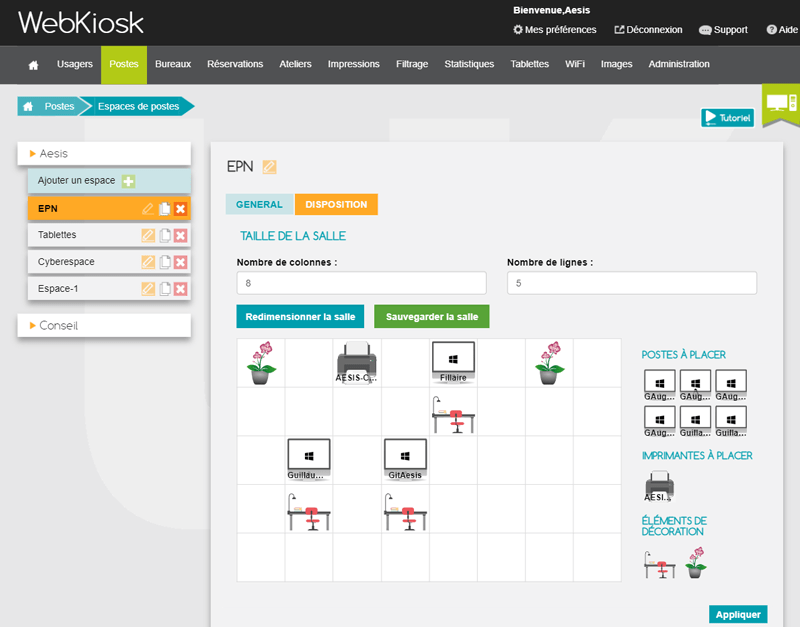Open the Impressions menu
Screen dimensions: 800x627
[354, 64]
